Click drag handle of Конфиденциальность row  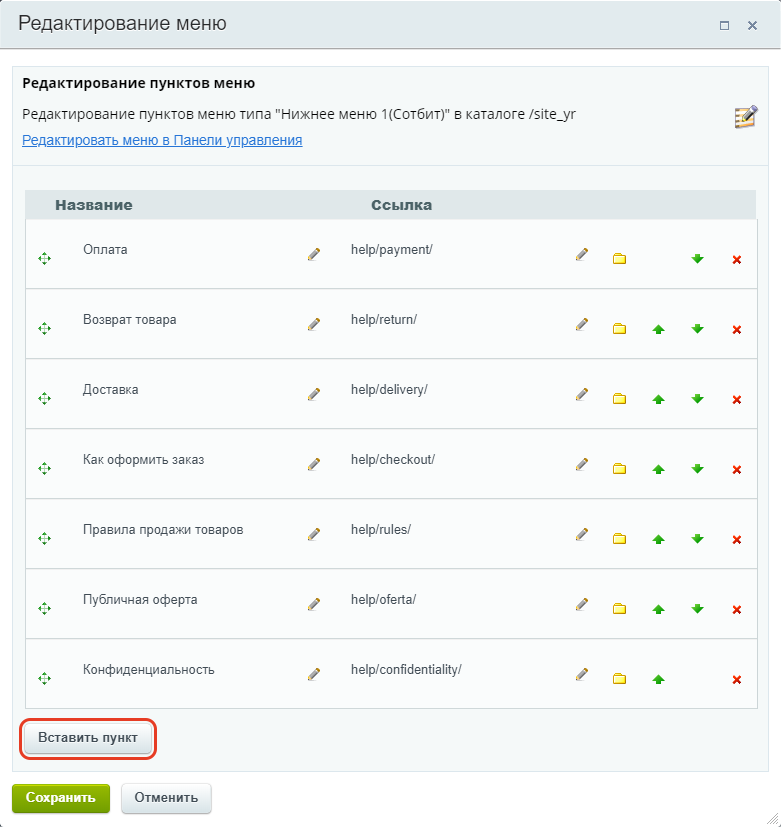pos(44,678)
